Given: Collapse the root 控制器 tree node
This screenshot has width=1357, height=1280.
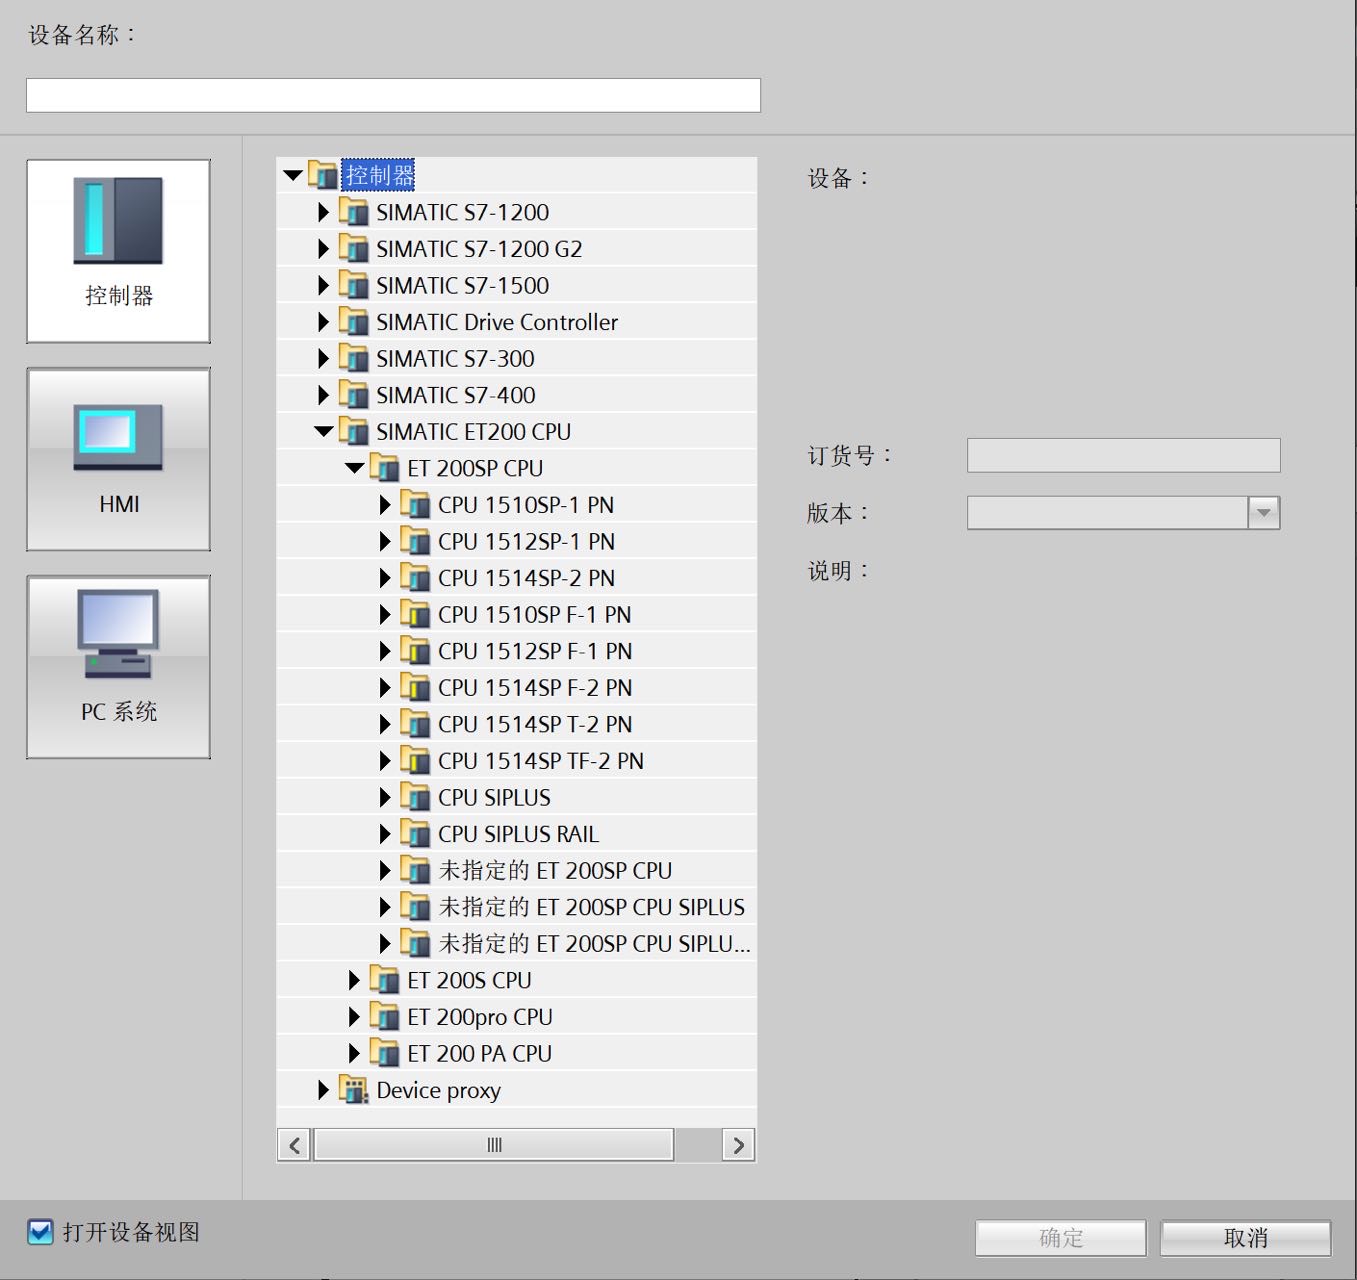Looking at the screenshot, I should point(293,175).
